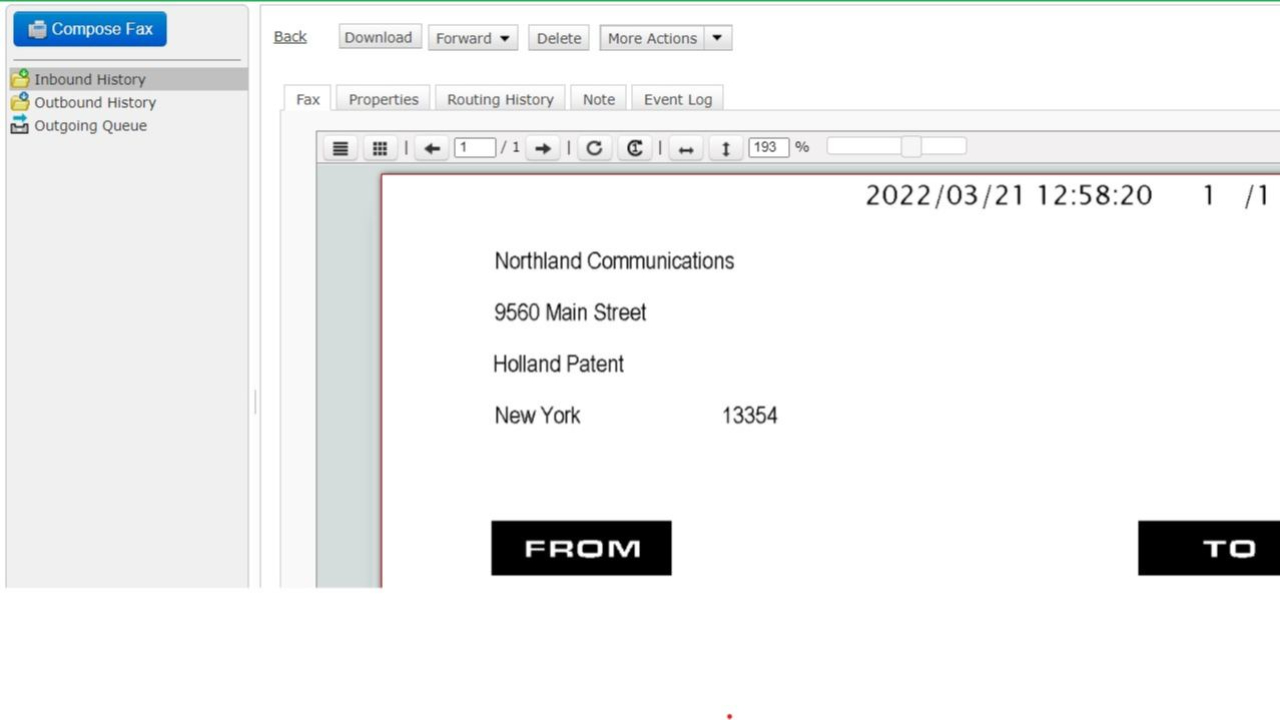Open the Routing History tab

pyautogui.click(x=500, y=99)
